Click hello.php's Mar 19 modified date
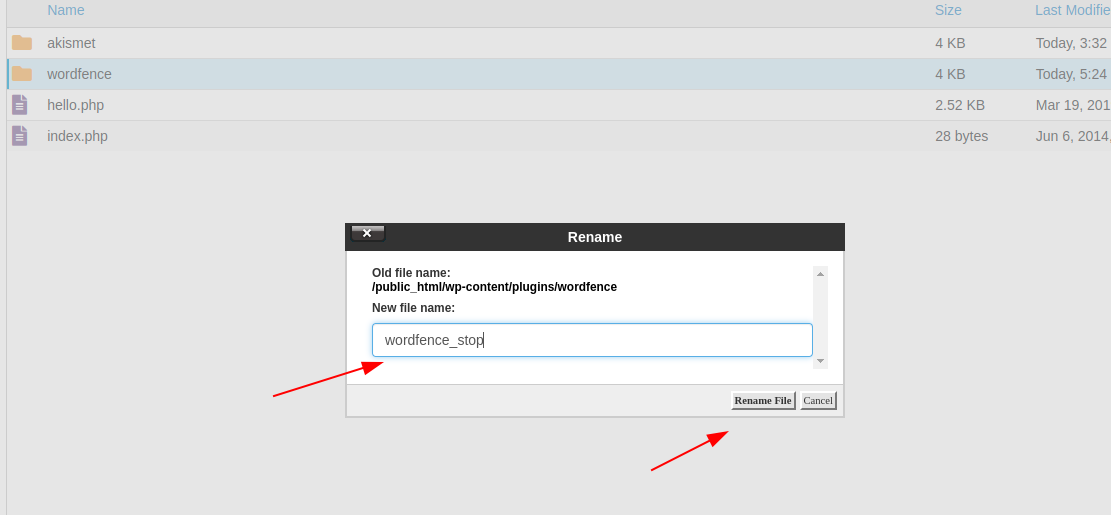1111x515 pixels. [1073, 105]
